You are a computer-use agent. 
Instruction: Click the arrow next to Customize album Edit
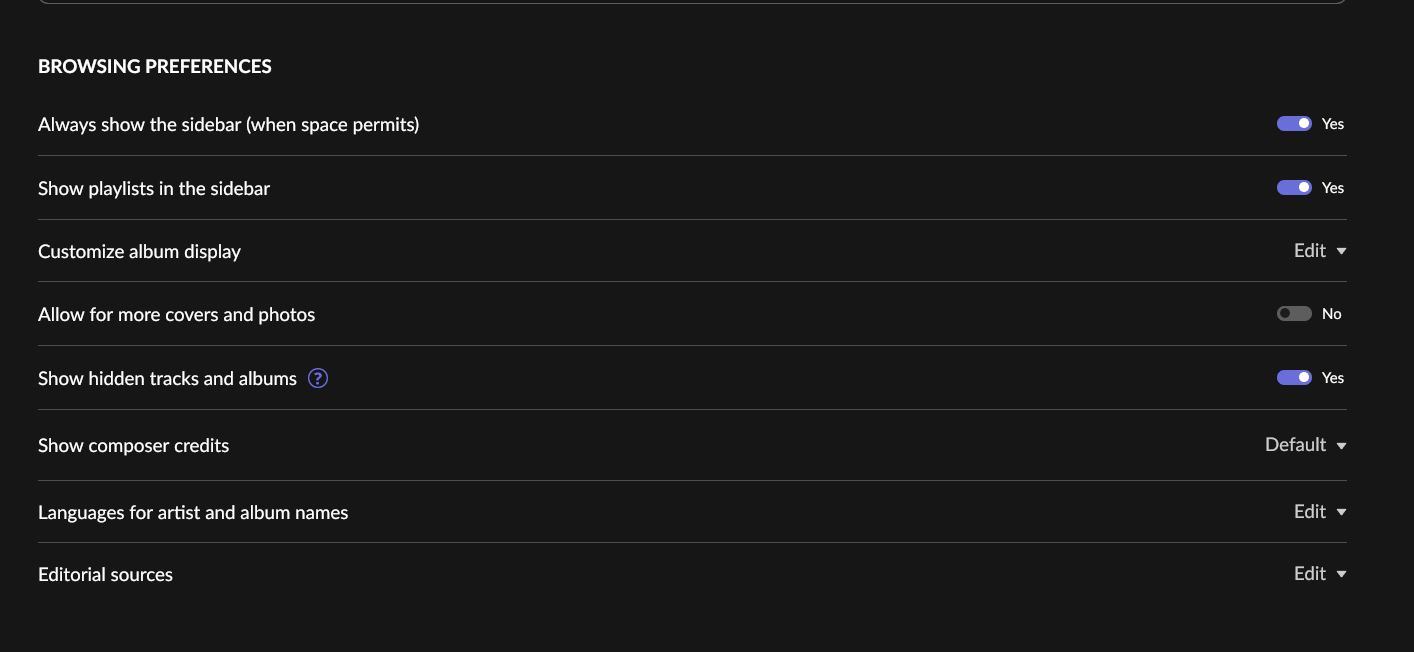tap(1342, 251)
